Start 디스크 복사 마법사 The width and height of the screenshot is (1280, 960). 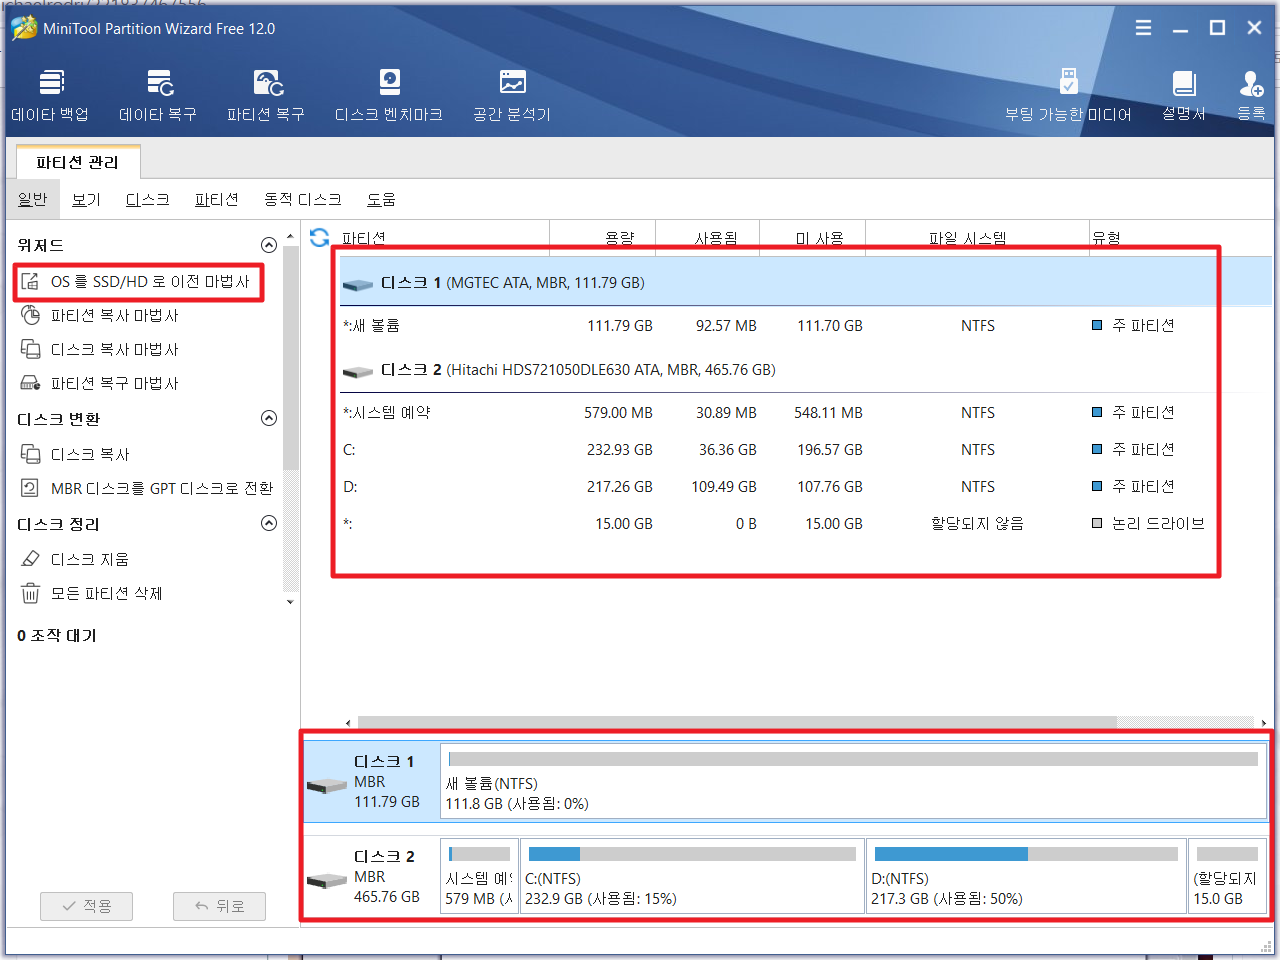(100, 350)
